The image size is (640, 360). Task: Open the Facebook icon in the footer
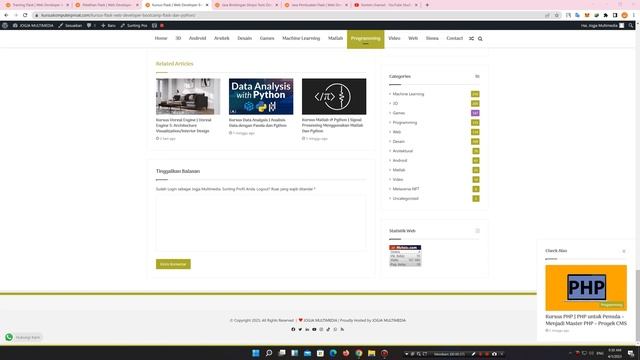coord(293,329)
